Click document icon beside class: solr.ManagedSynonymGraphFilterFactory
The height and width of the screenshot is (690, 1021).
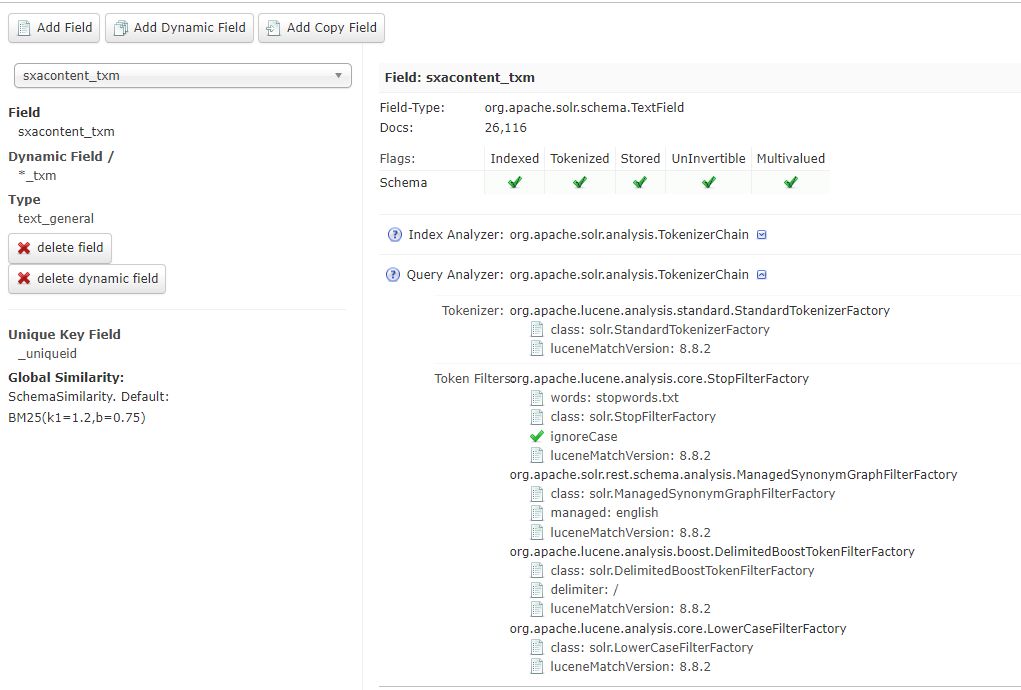click(537, 493)
